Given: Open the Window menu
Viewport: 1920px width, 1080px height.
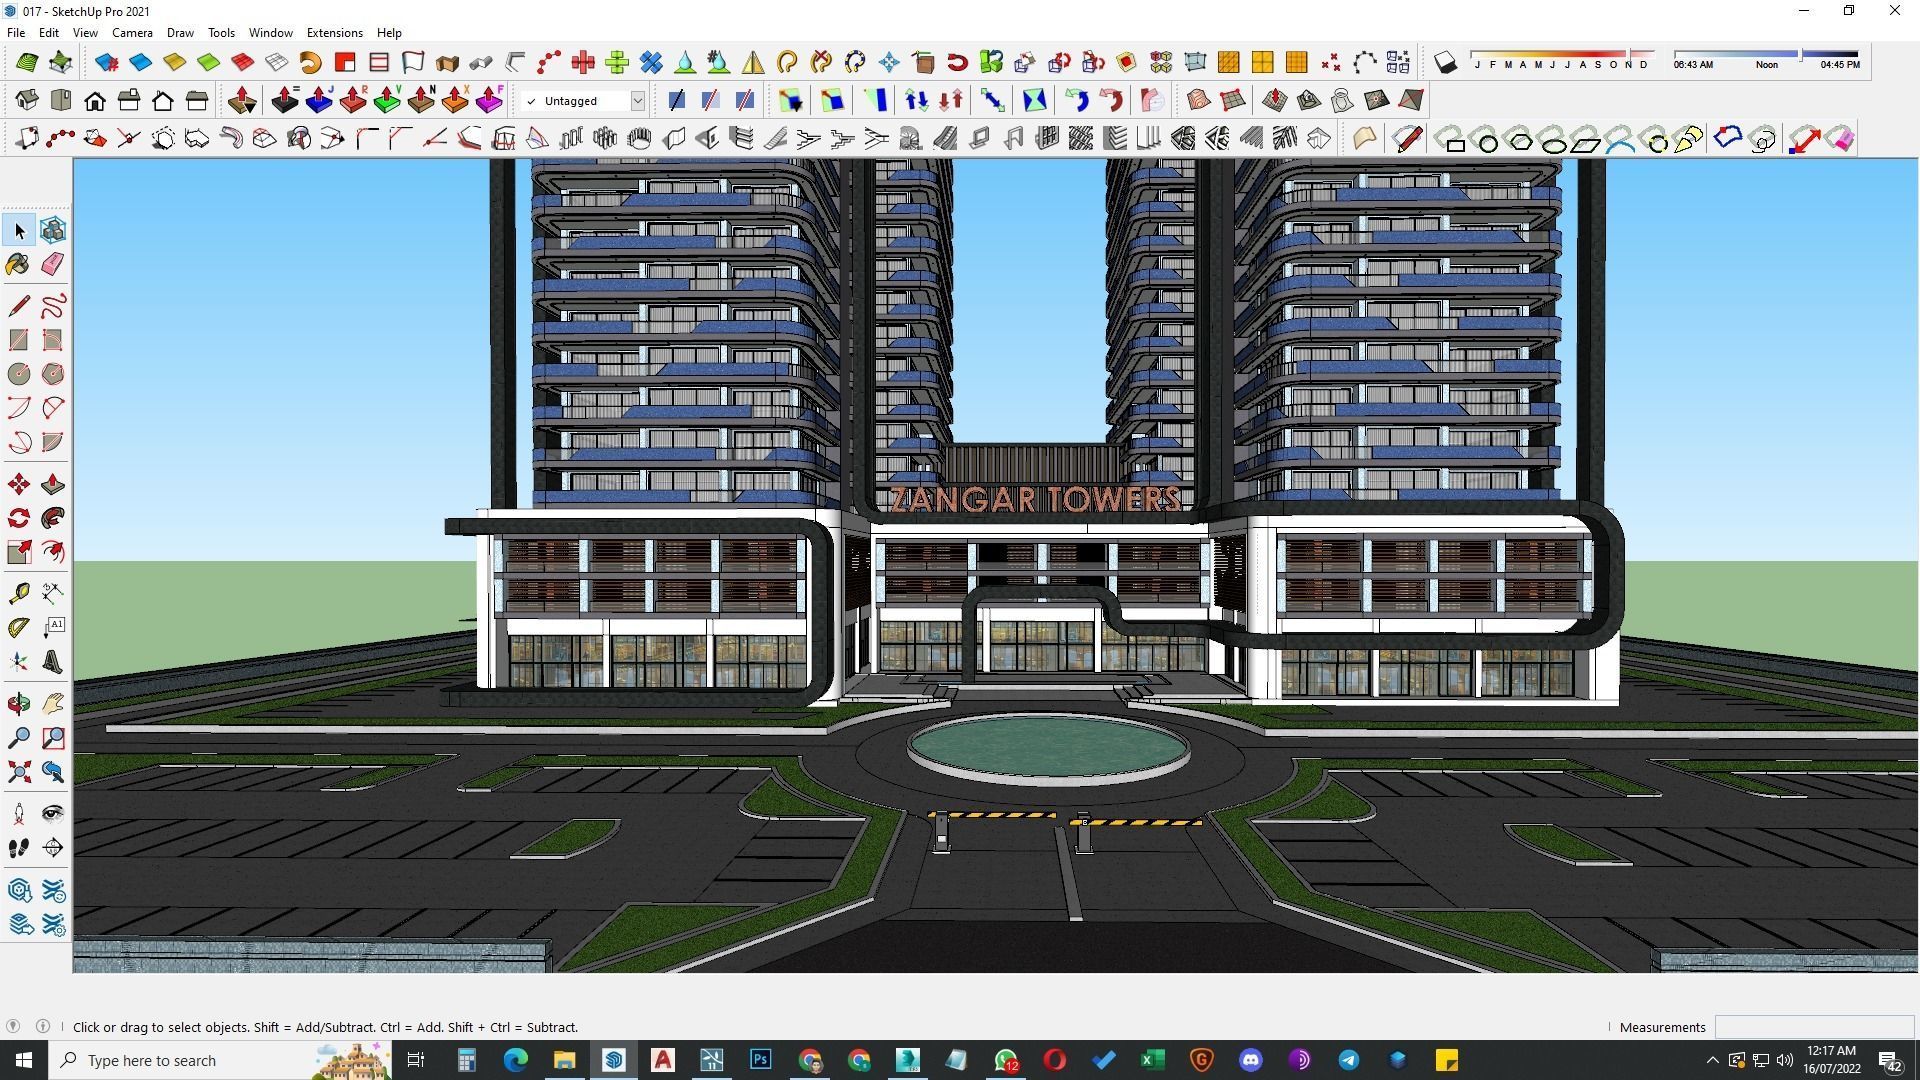Looking at the screenshot, I should 270,32.
